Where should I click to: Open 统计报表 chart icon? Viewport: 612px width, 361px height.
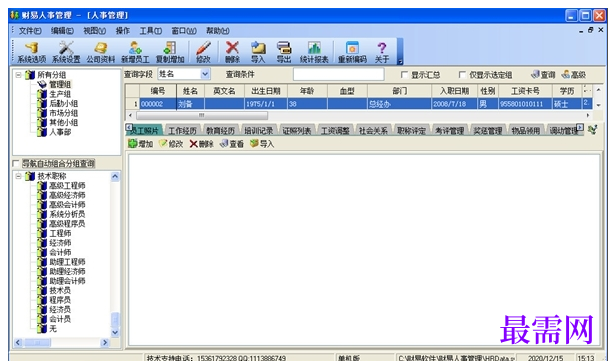[x=314, y=52]
